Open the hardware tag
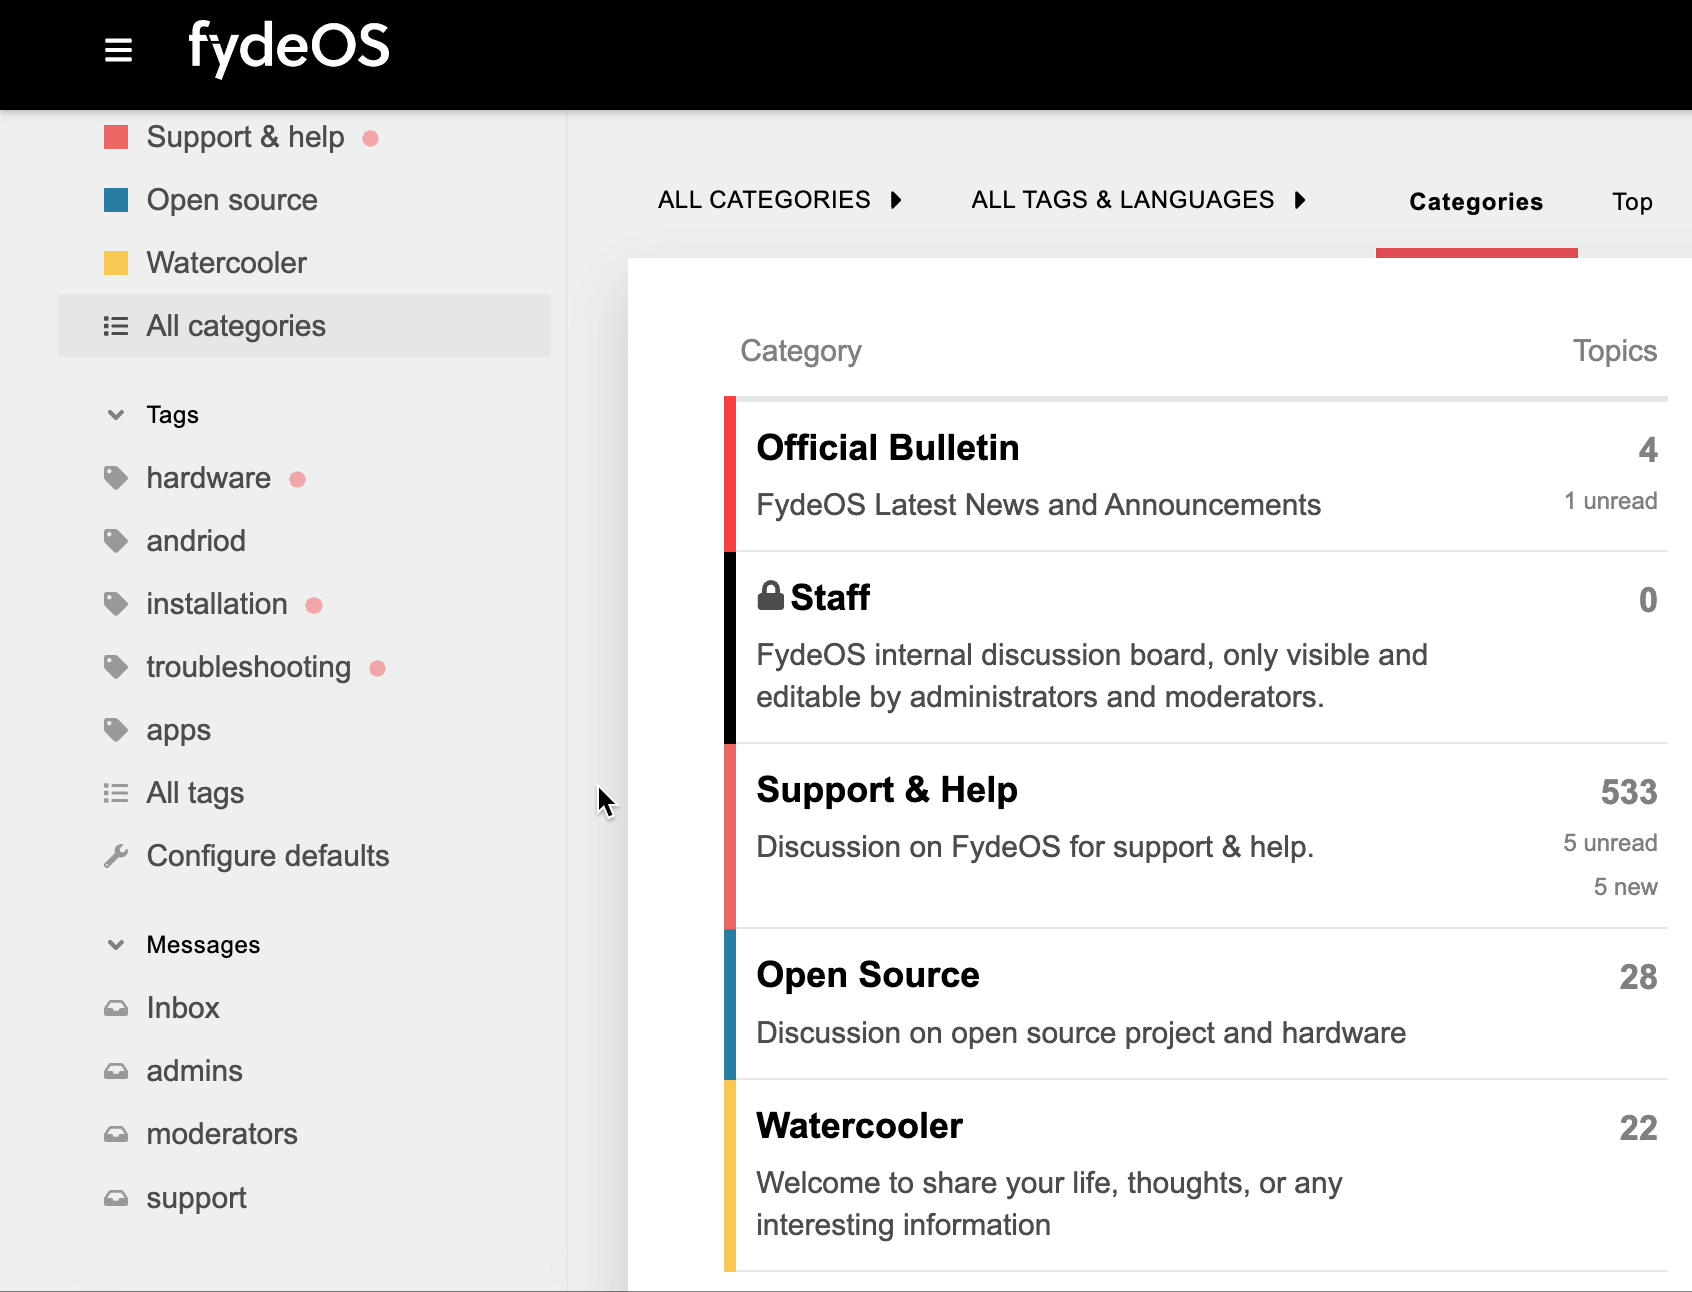The height and width of the screenshot is (1292, 1692). coord(208,478)
